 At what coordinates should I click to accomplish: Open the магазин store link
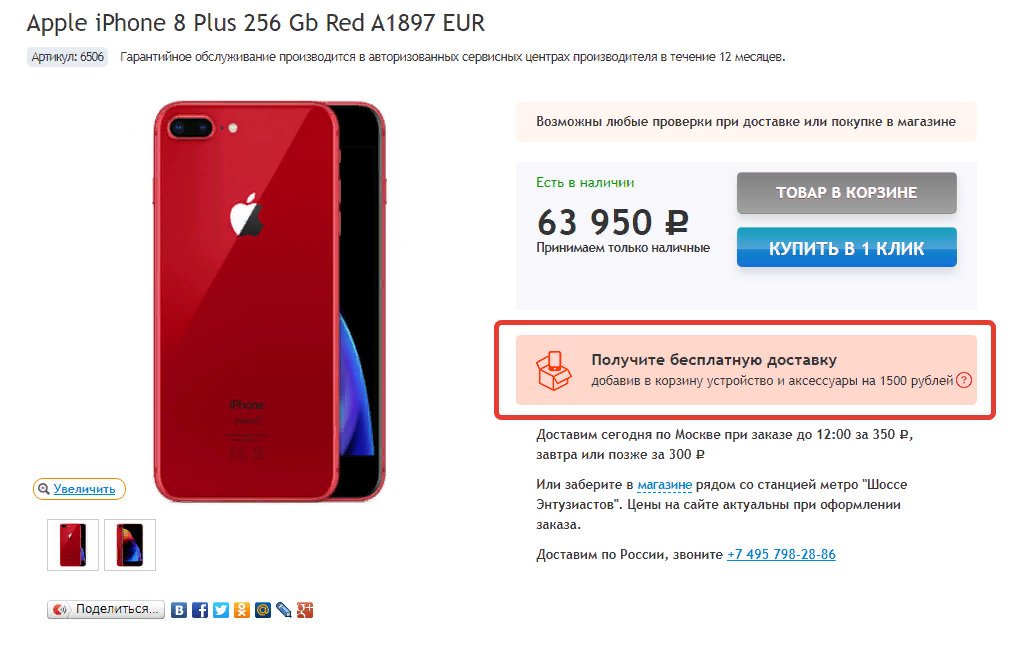pos(664,484)
